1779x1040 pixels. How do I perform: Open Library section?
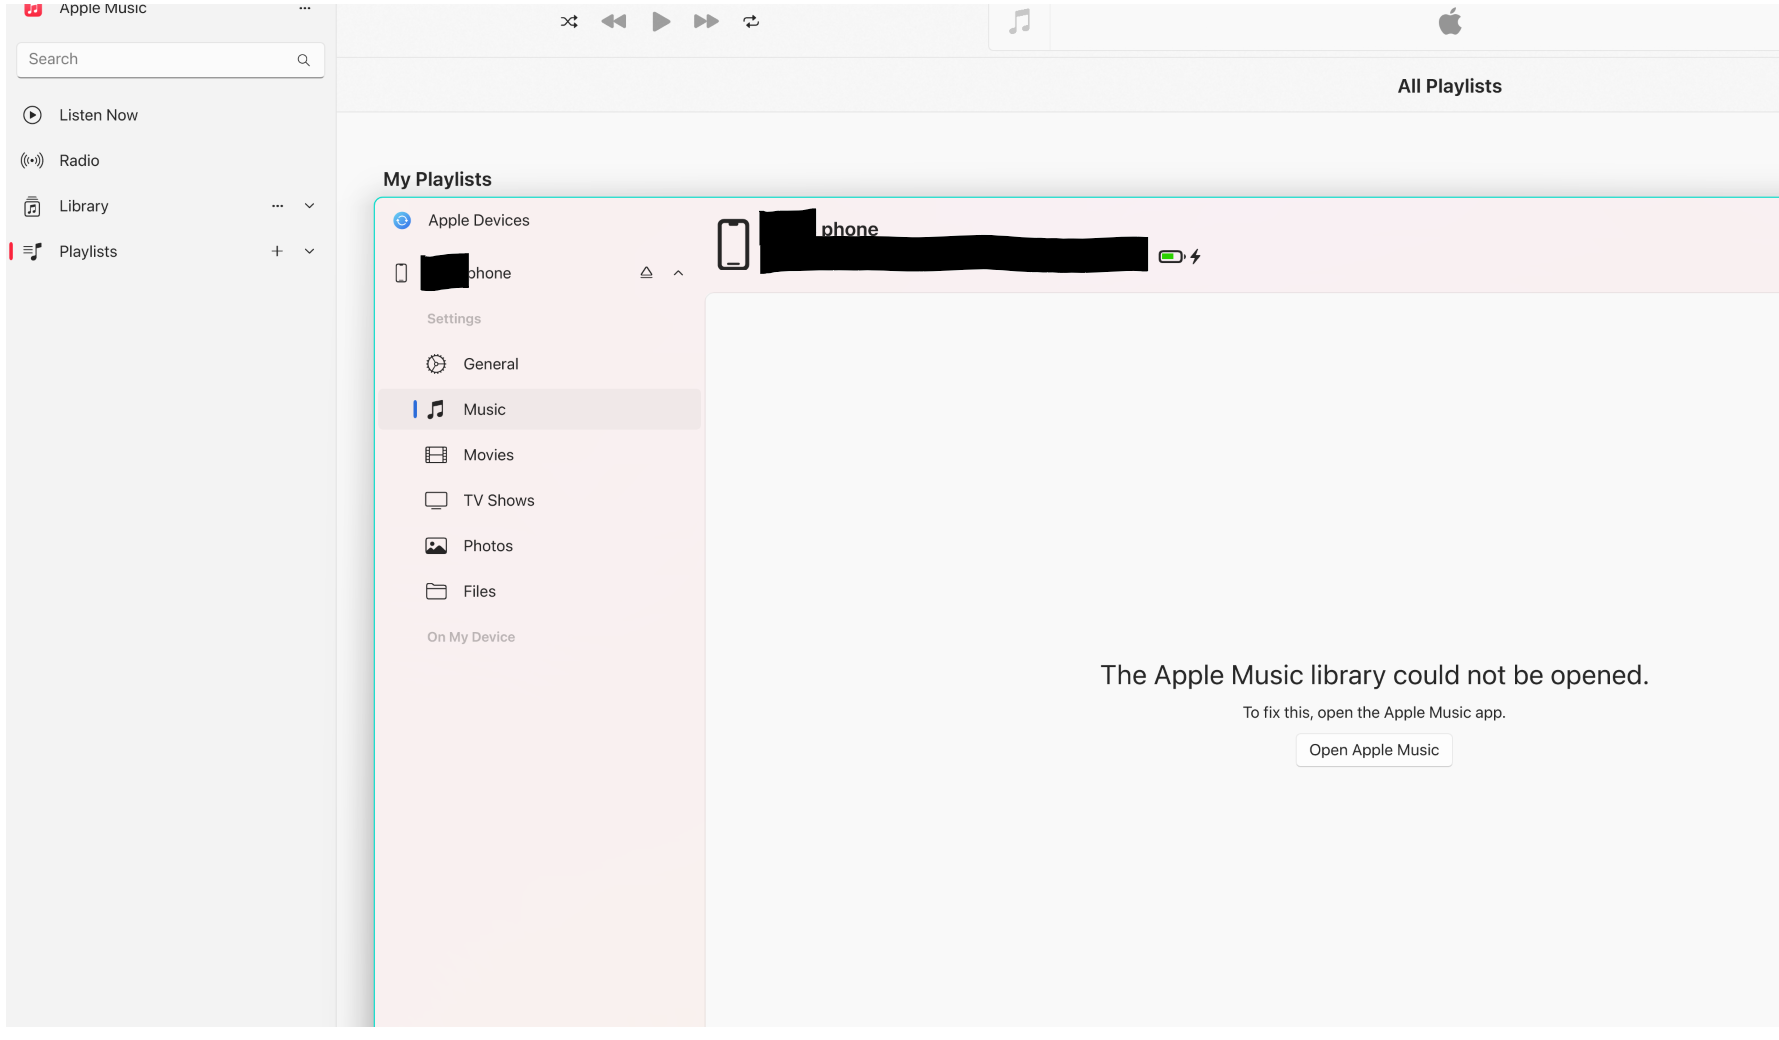[x=170, y=206]
